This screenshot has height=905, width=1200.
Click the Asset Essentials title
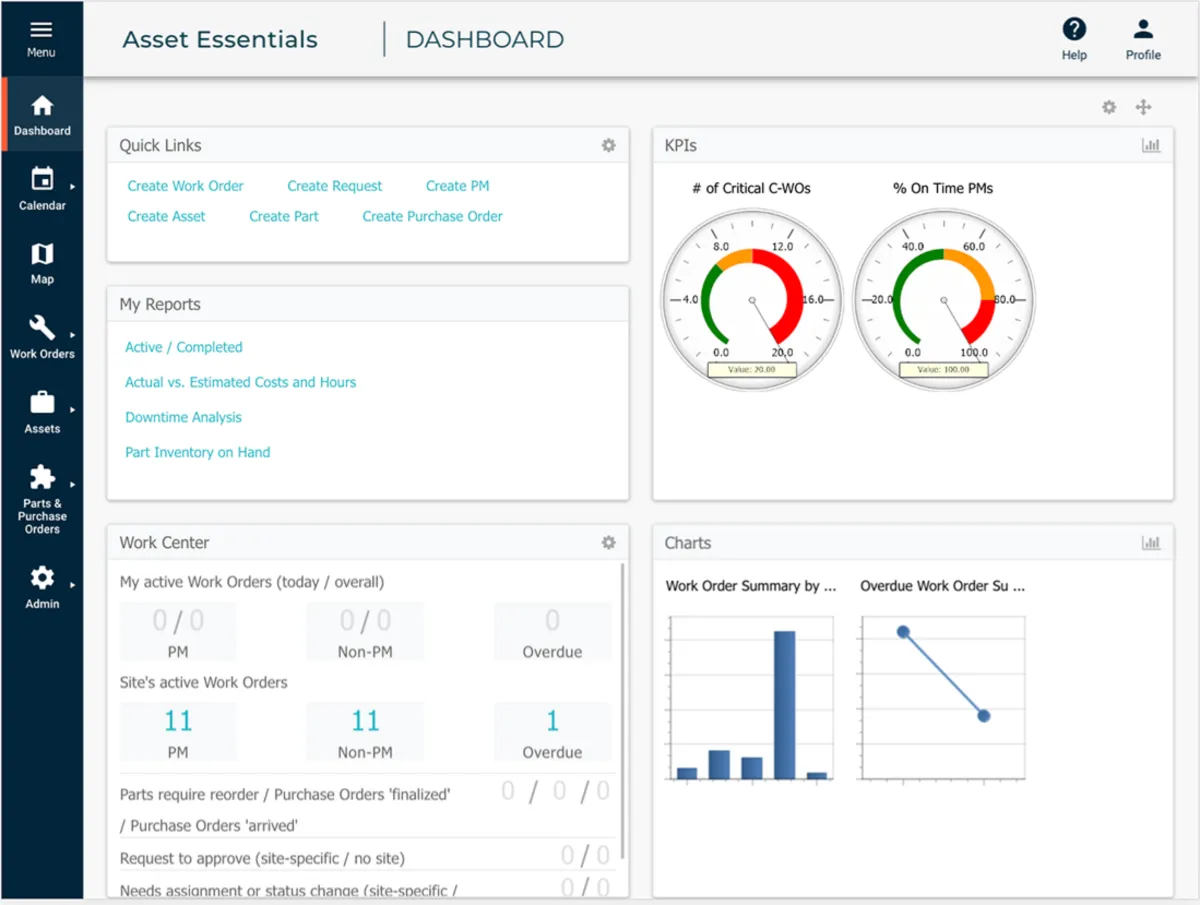(x=220, y=40)
